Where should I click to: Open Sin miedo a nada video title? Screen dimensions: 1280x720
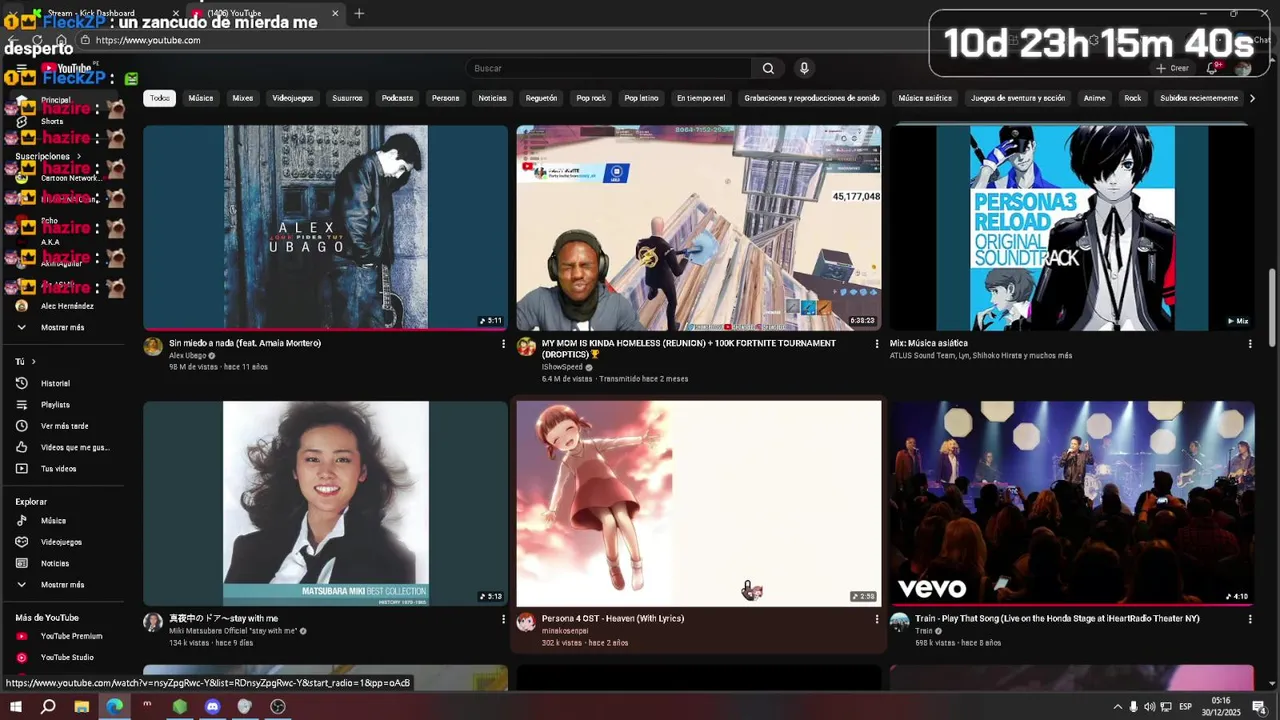tap(245, 343)
